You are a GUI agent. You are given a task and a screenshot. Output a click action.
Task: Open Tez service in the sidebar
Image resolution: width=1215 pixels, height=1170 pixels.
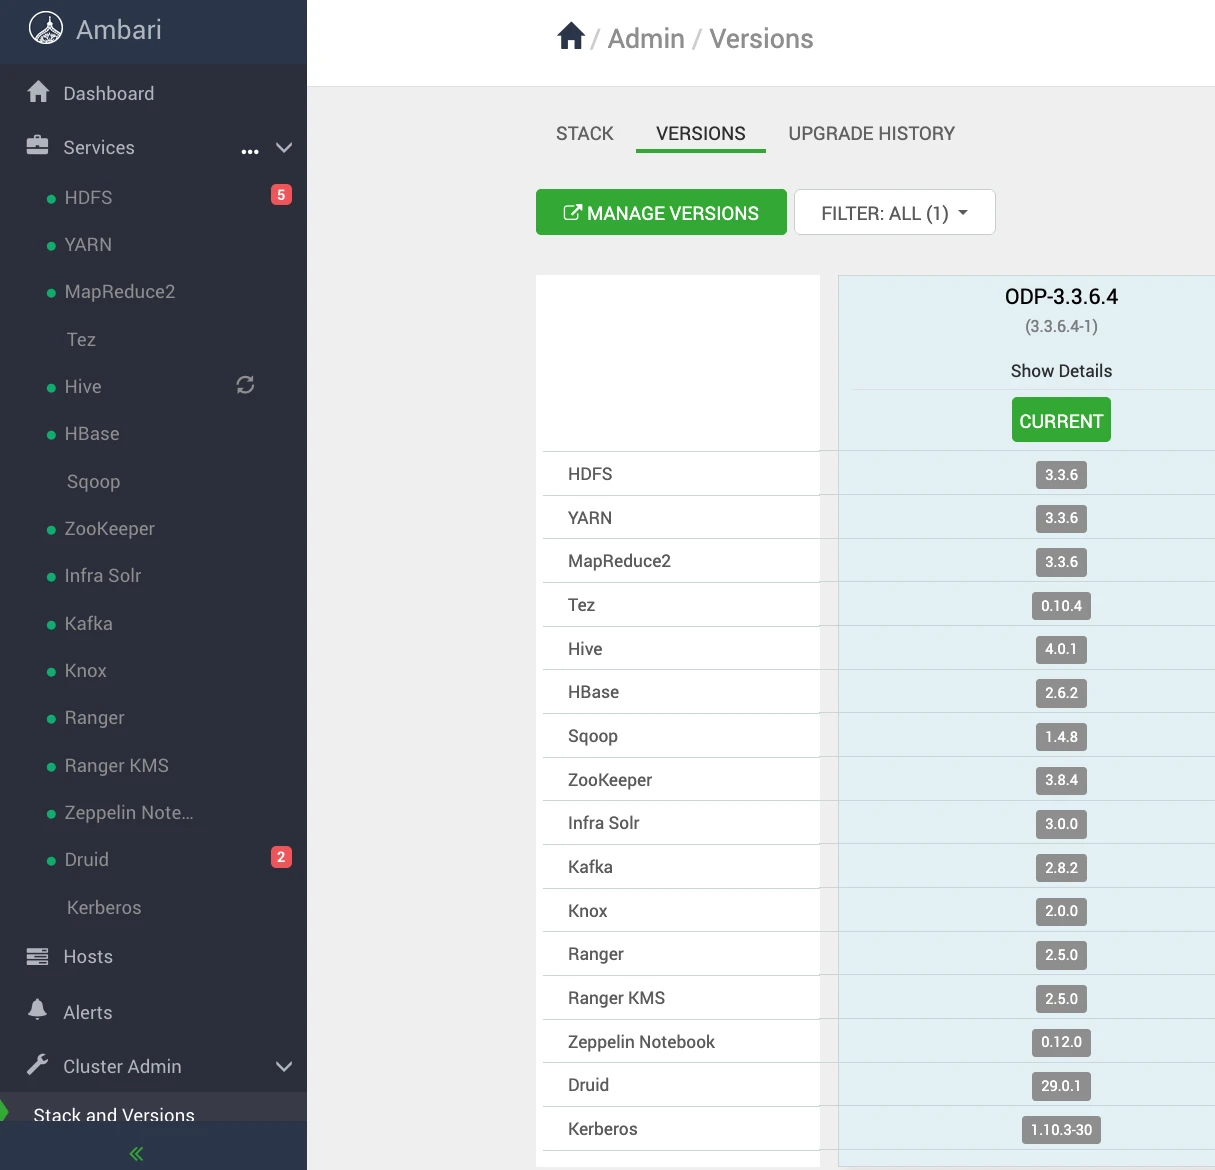click(81, 340)
